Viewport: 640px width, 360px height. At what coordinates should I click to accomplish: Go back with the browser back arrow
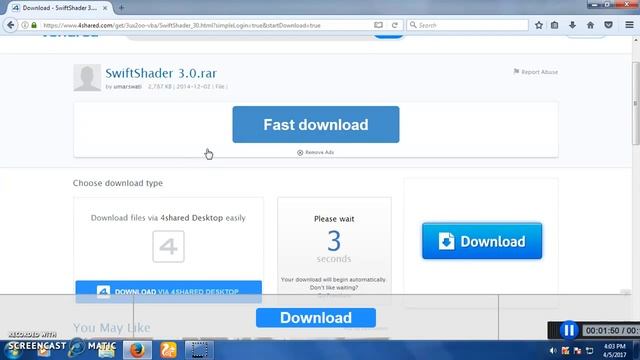point(11,25)
